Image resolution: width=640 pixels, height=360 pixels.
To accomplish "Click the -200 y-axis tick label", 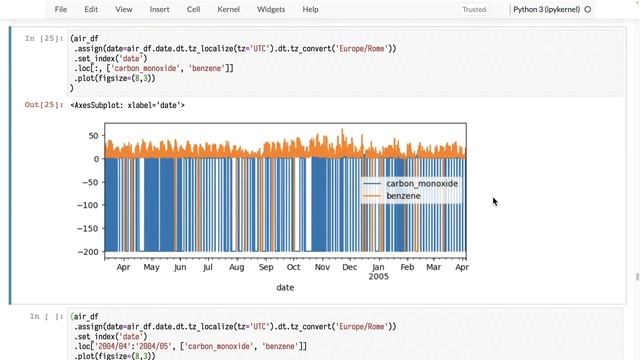I will 88,252.
